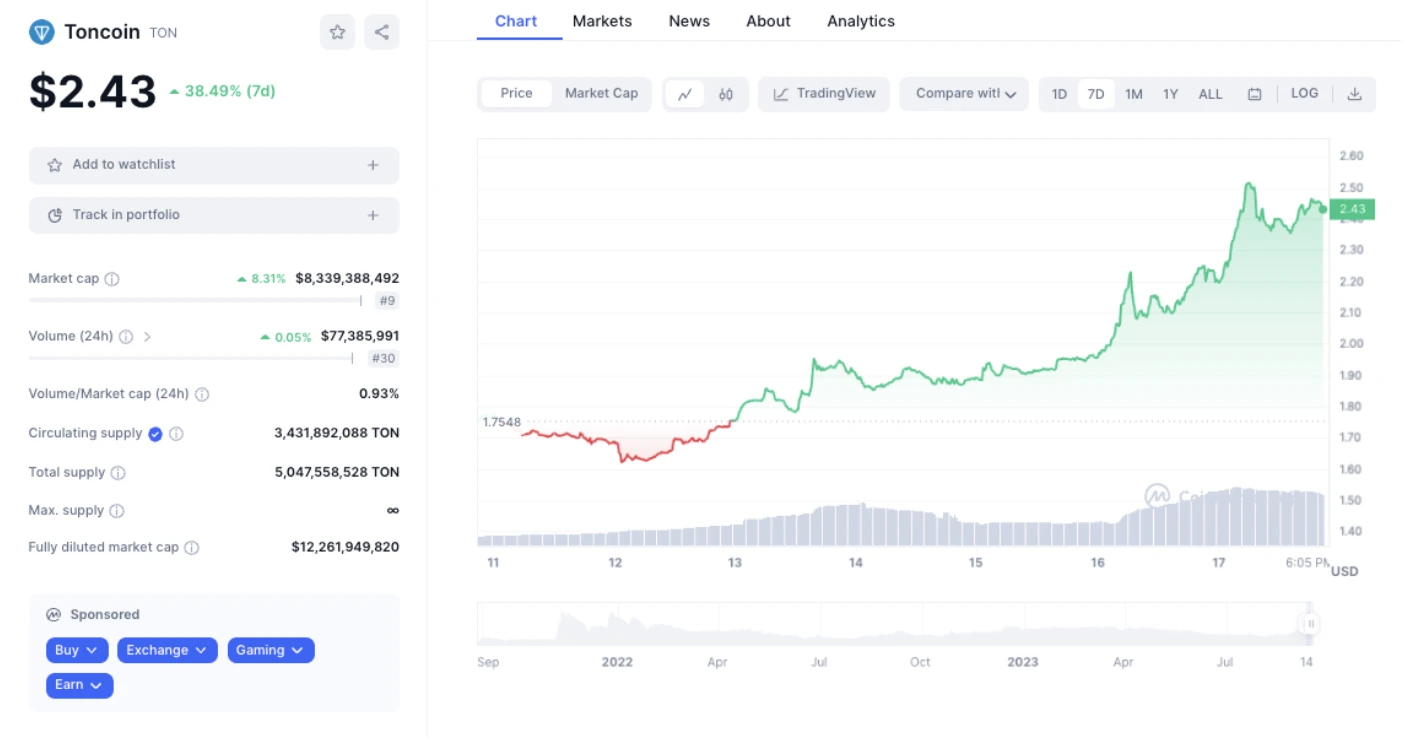Click info icon beside Fully diluted market cap
The height and width of the screenshot is (744, 1404).
192,548
